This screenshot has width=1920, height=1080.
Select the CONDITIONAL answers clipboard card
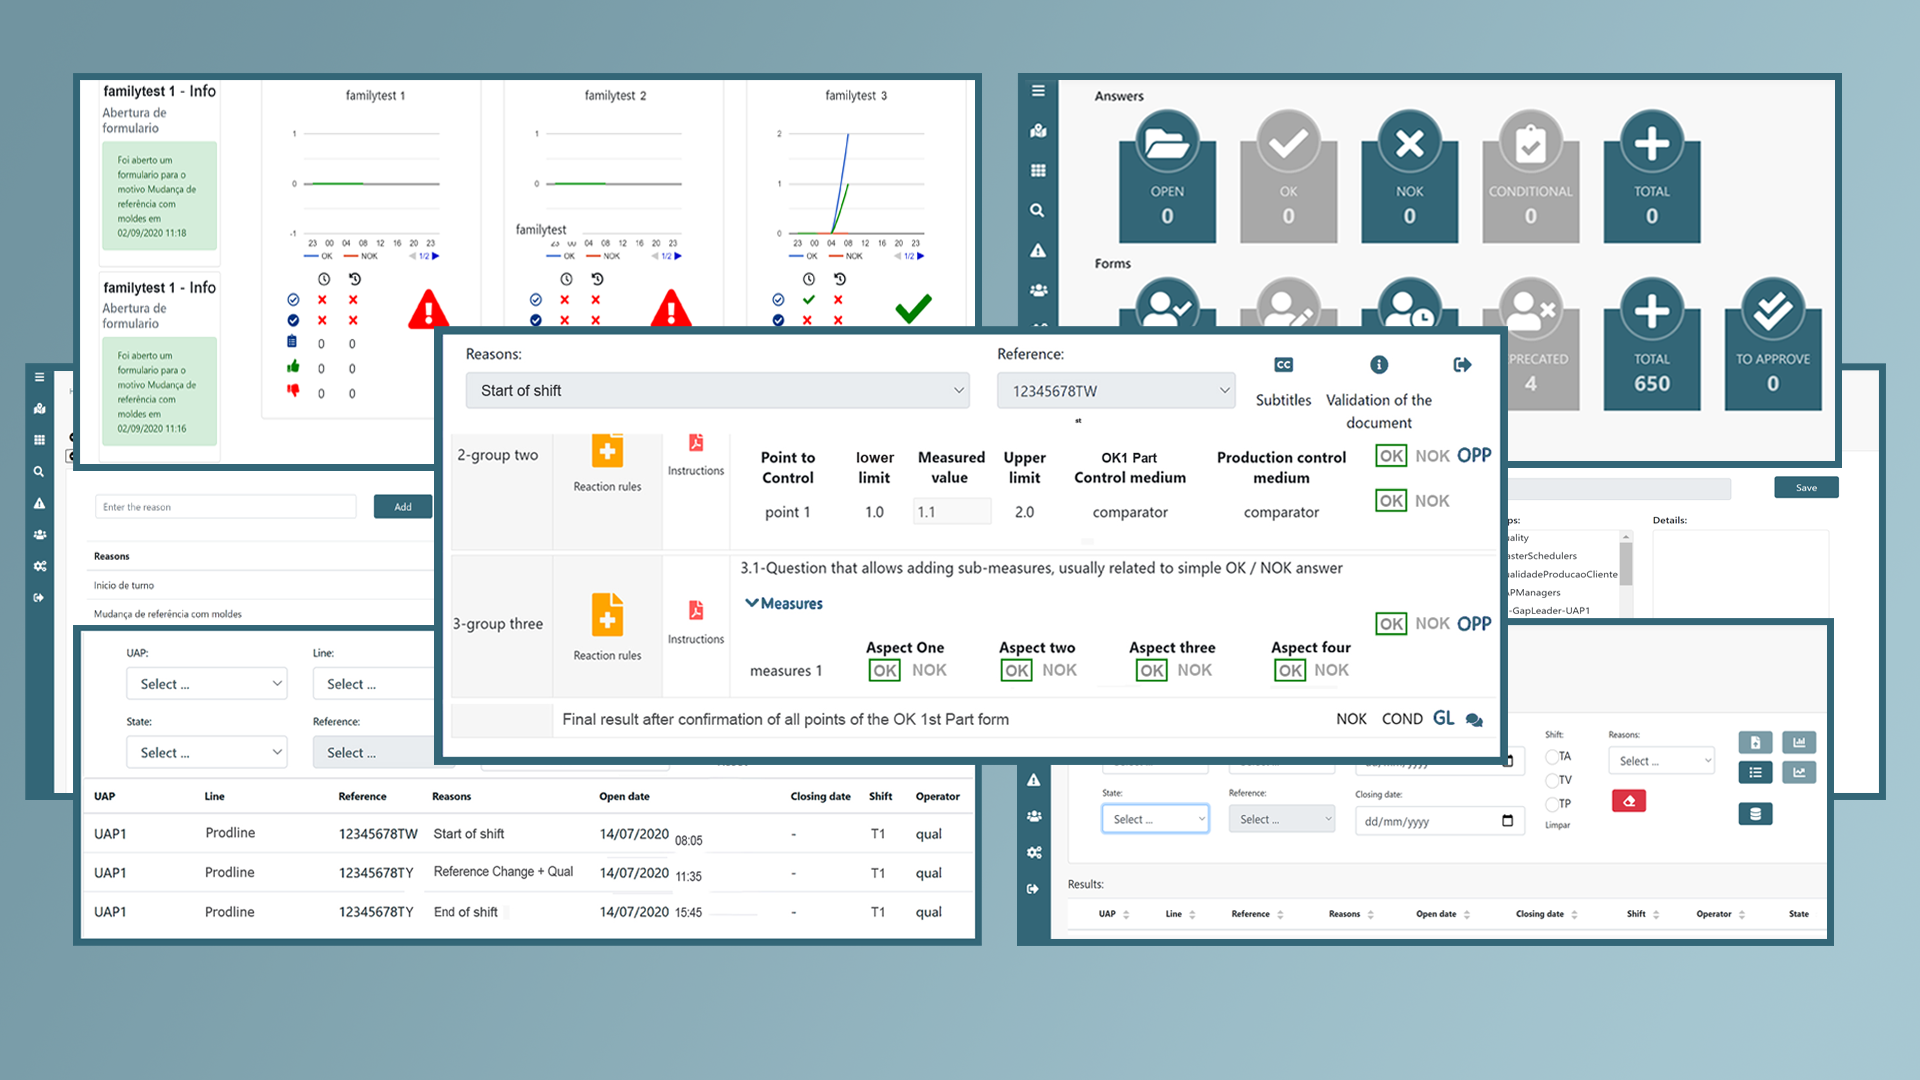pyautogui.click(x=1530, y=177)
